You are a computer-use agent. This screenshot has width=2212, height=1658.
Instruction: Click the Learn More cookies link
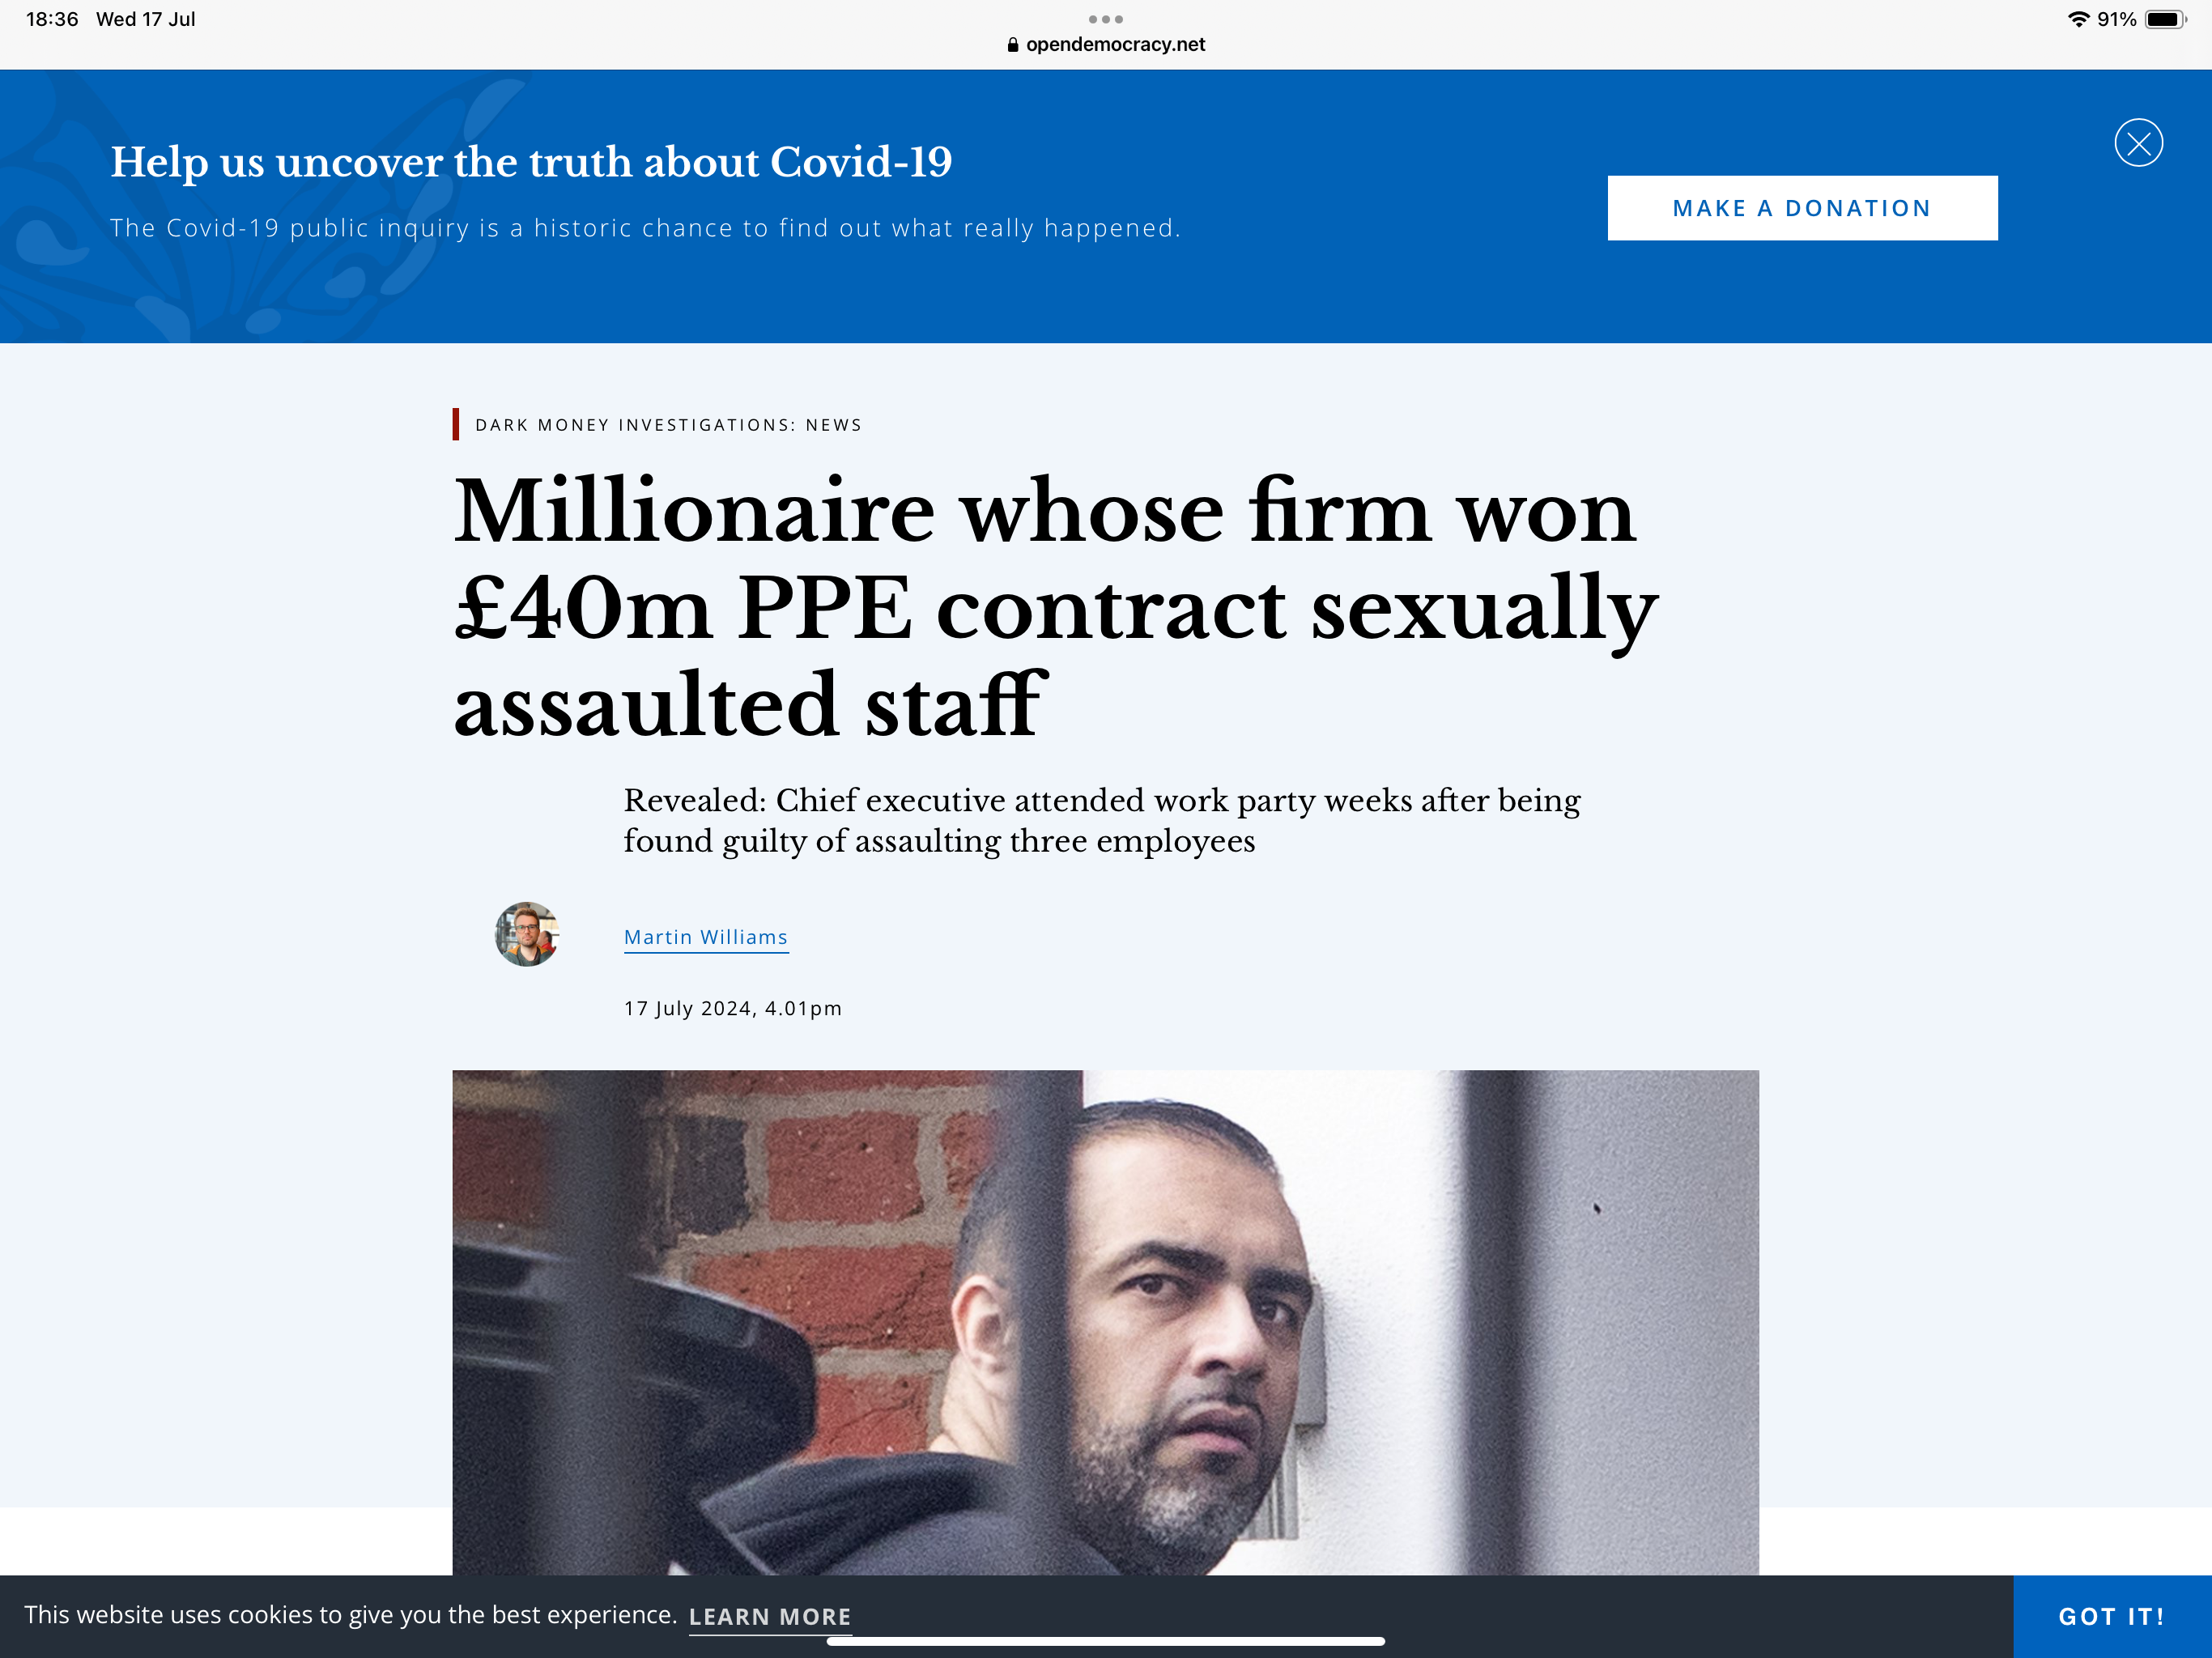coord(770,1616)
